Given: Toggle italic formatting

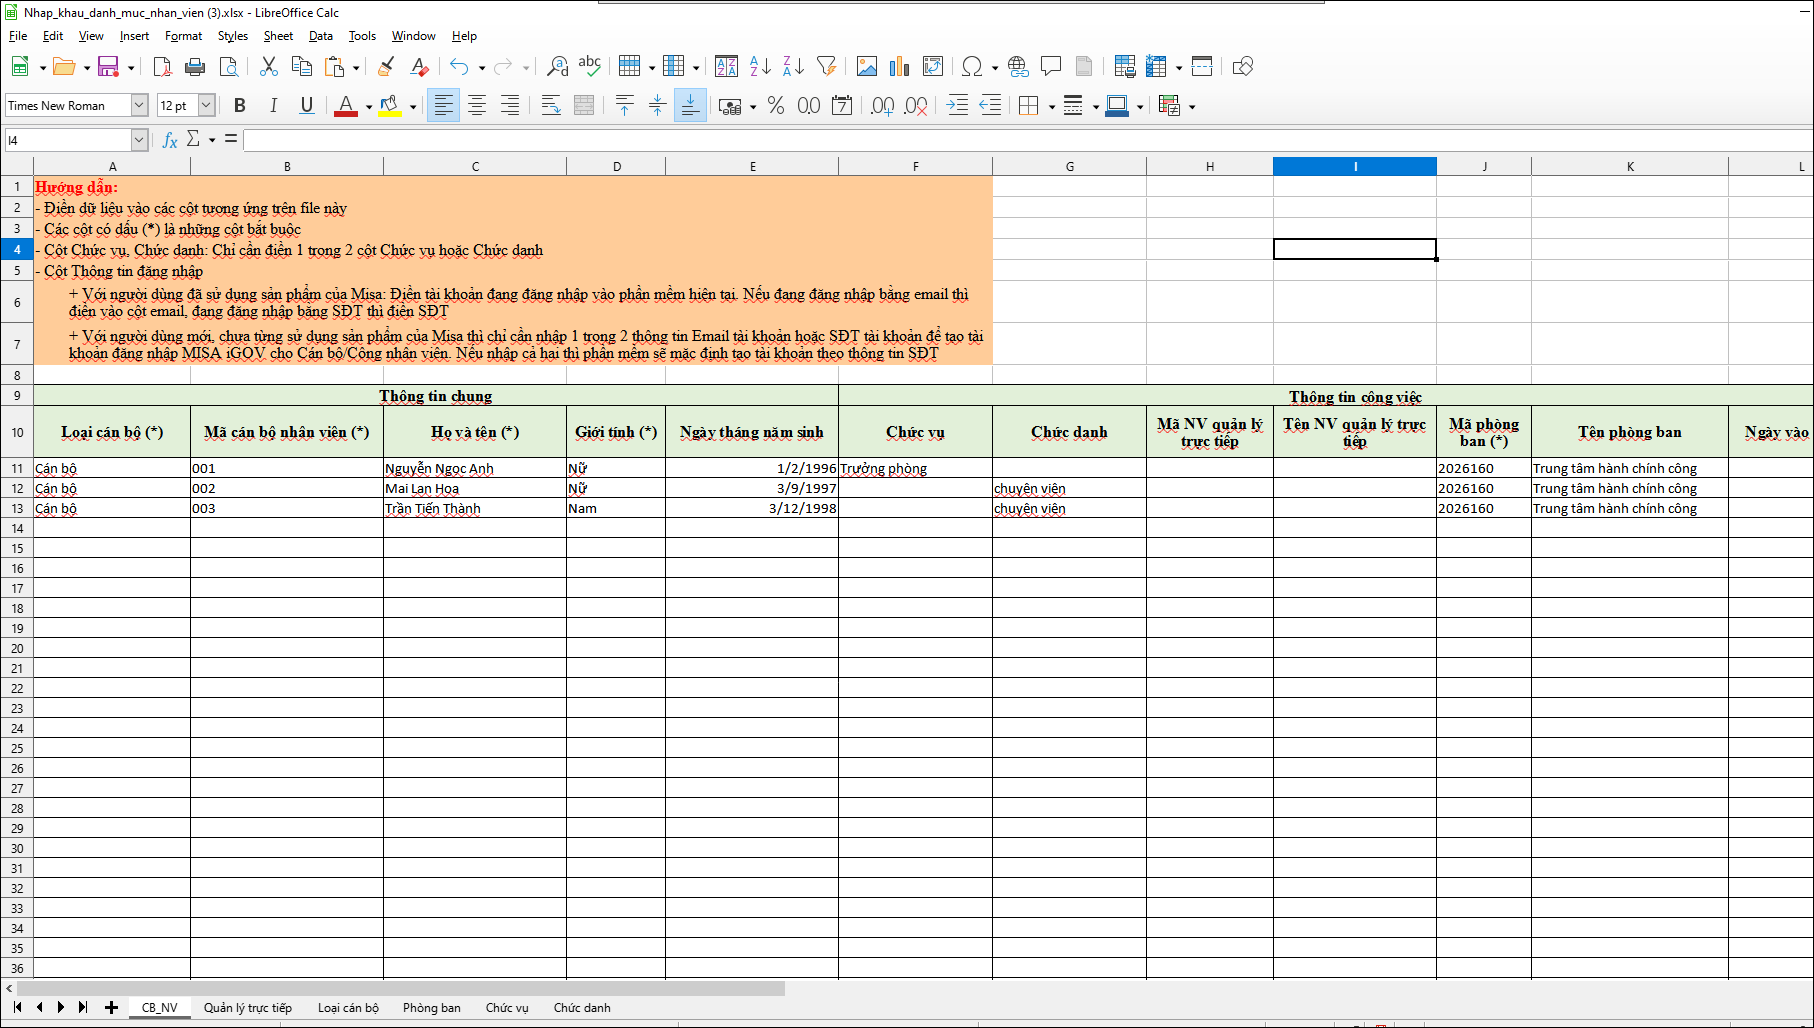Looking at the screenshot, I should (x=273, y=105).
